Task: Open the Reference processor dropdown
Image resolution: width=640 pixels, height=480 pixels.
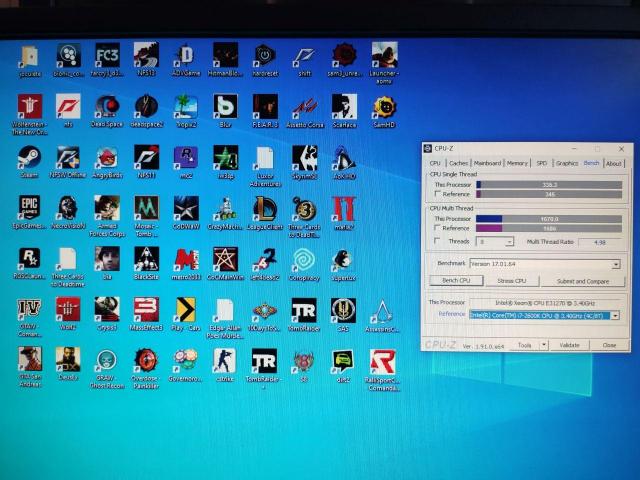Action: coord(615,315)
